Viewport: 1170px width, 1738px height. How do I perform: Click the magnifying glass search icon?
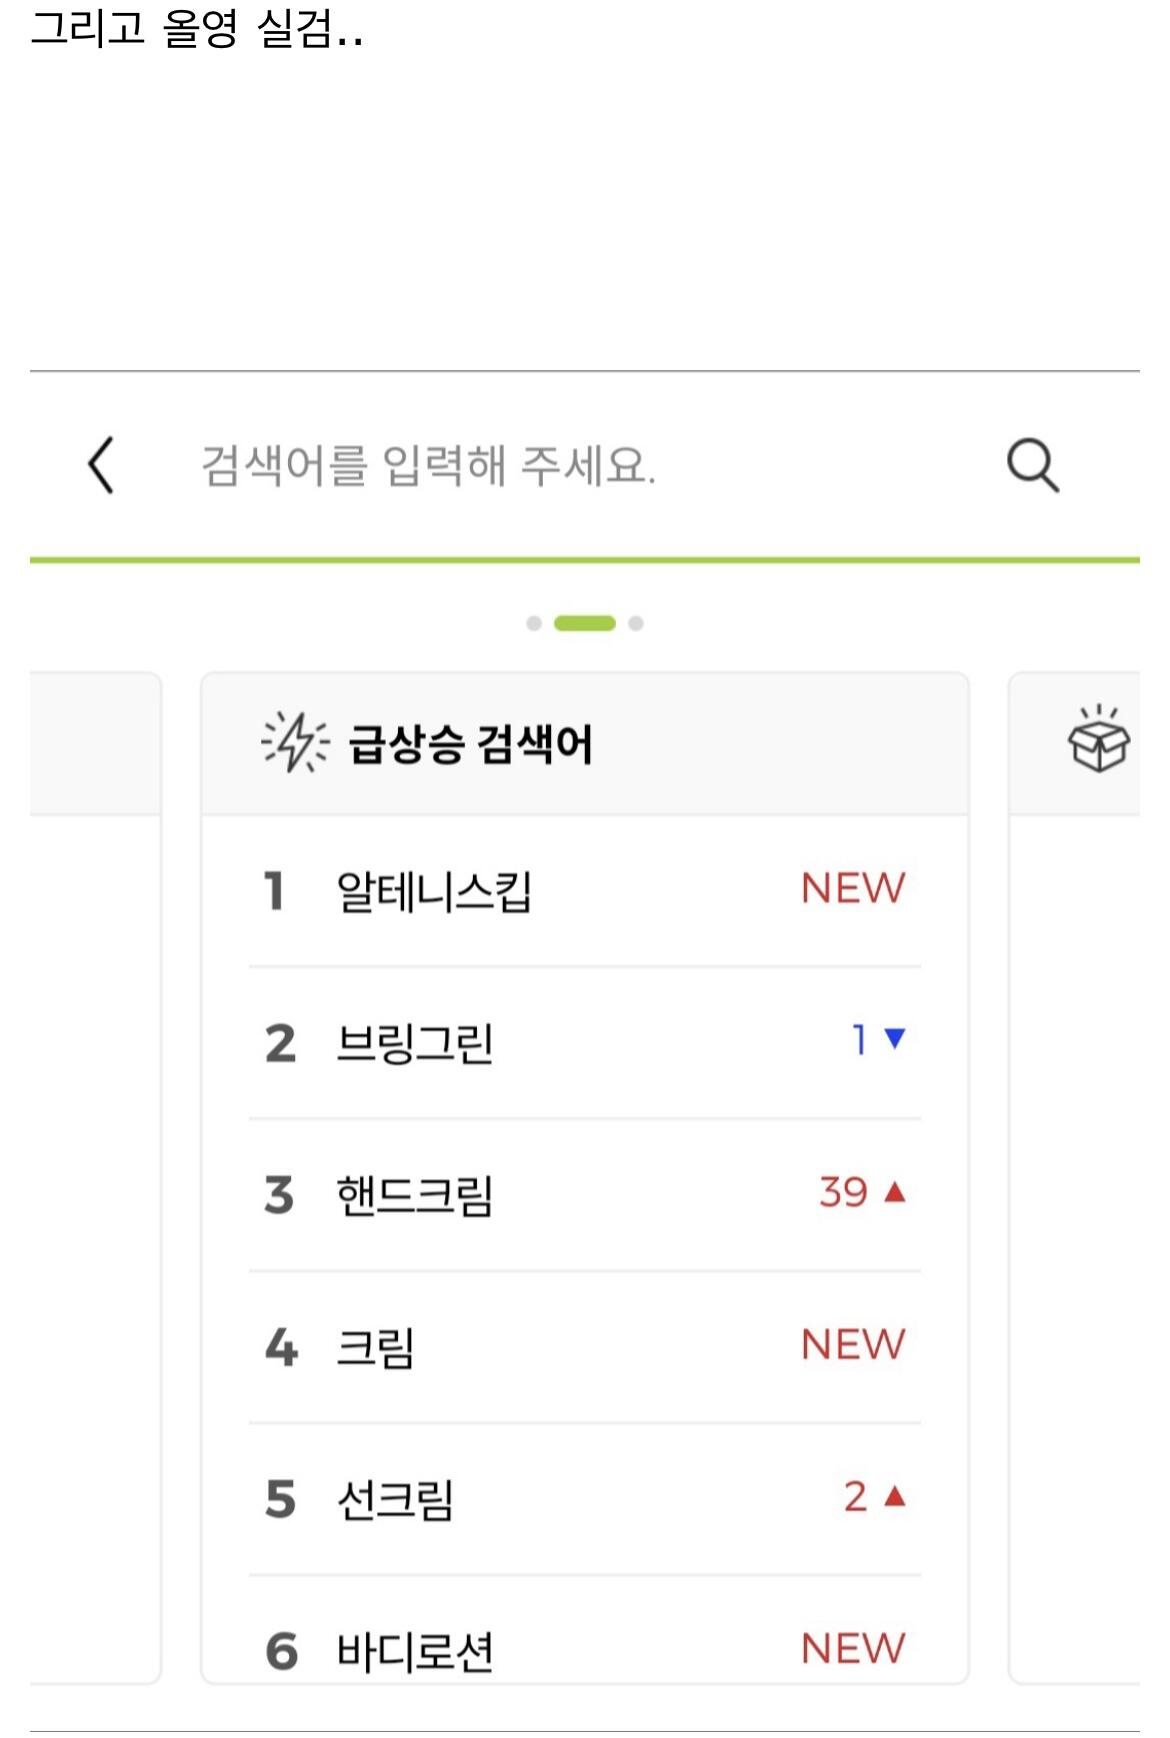click(x=1032, y=465)
